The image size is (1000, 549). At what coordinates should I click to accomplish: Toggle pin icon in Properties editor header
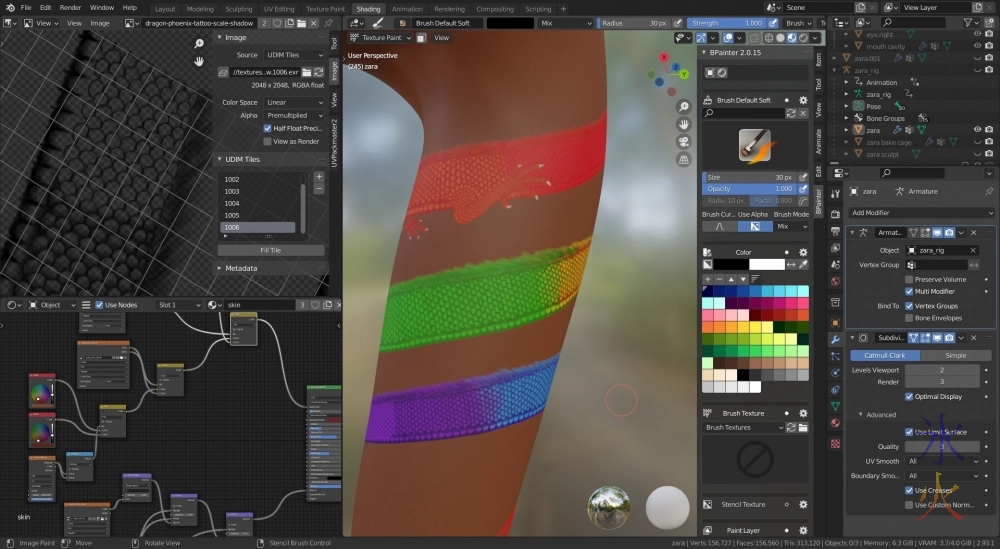(x=988, y=191)
